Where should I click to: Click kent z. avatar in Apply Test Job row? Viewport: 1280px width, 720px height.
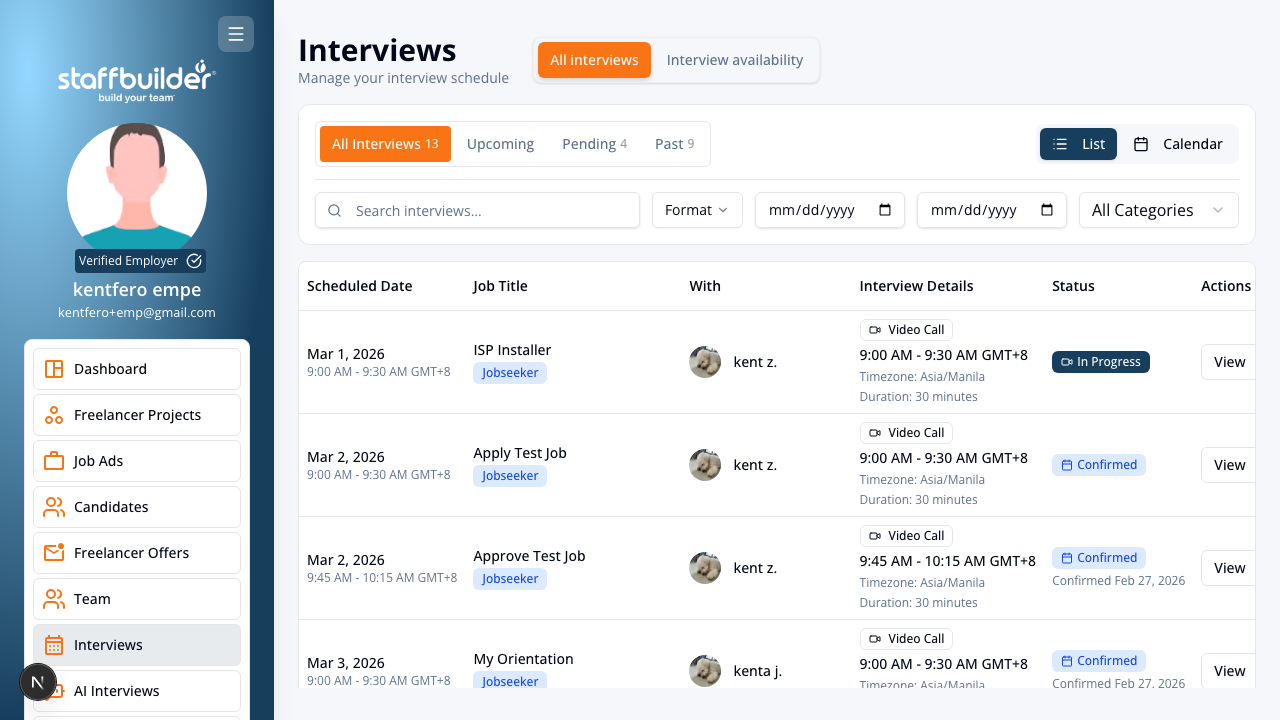point(705,465)
